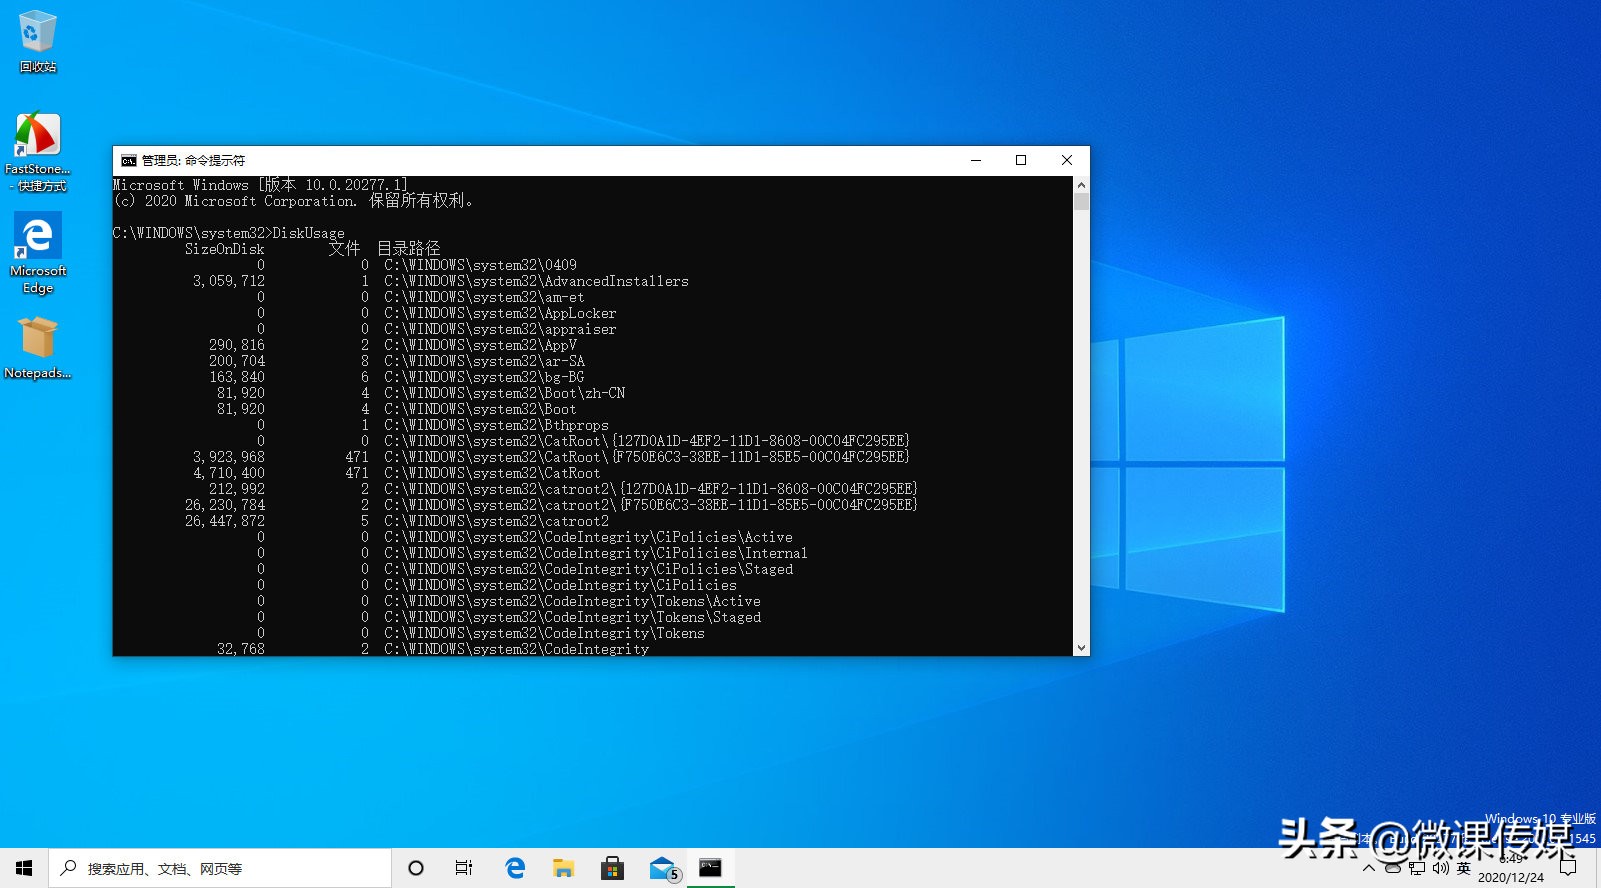
Task: Click the SizeOnDisk column header
Action: (224, 249)
